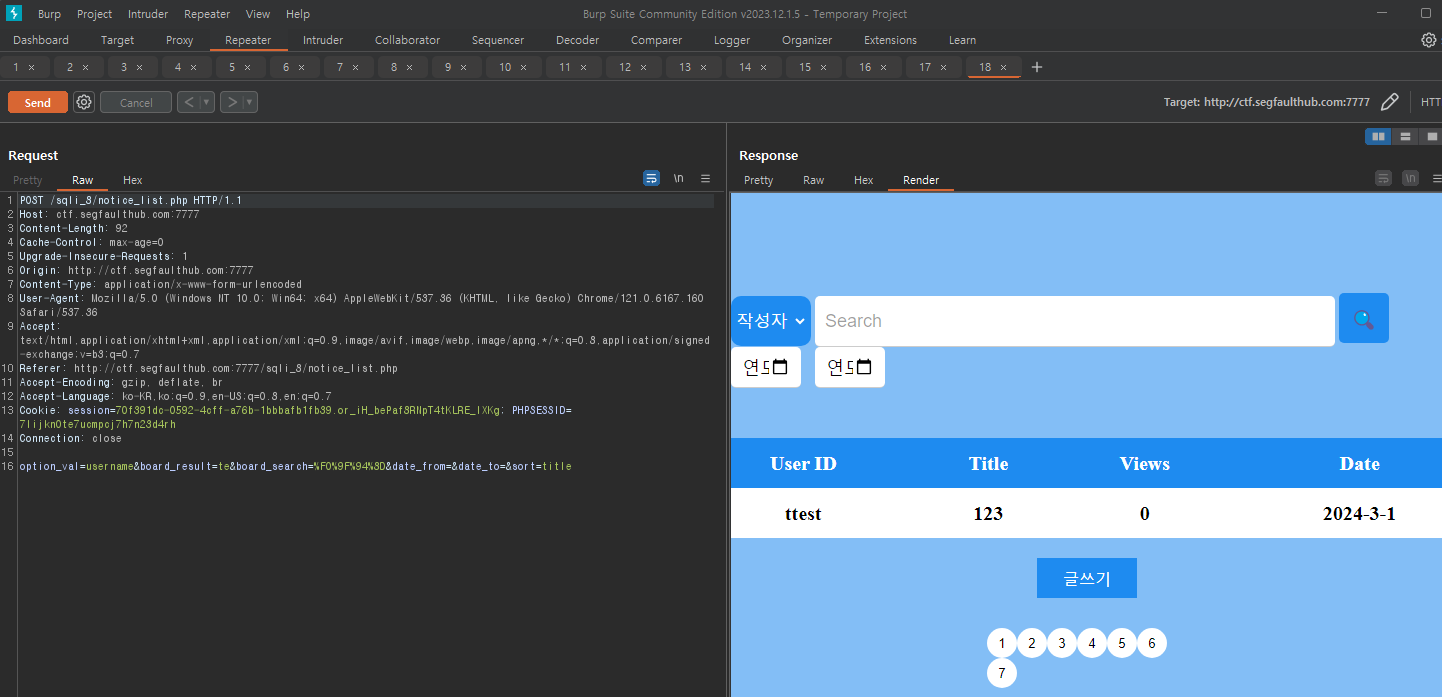Go to page 3 in pagination
The width and height of the screenshot is (1442, 697).
(x=1062, y=643)
